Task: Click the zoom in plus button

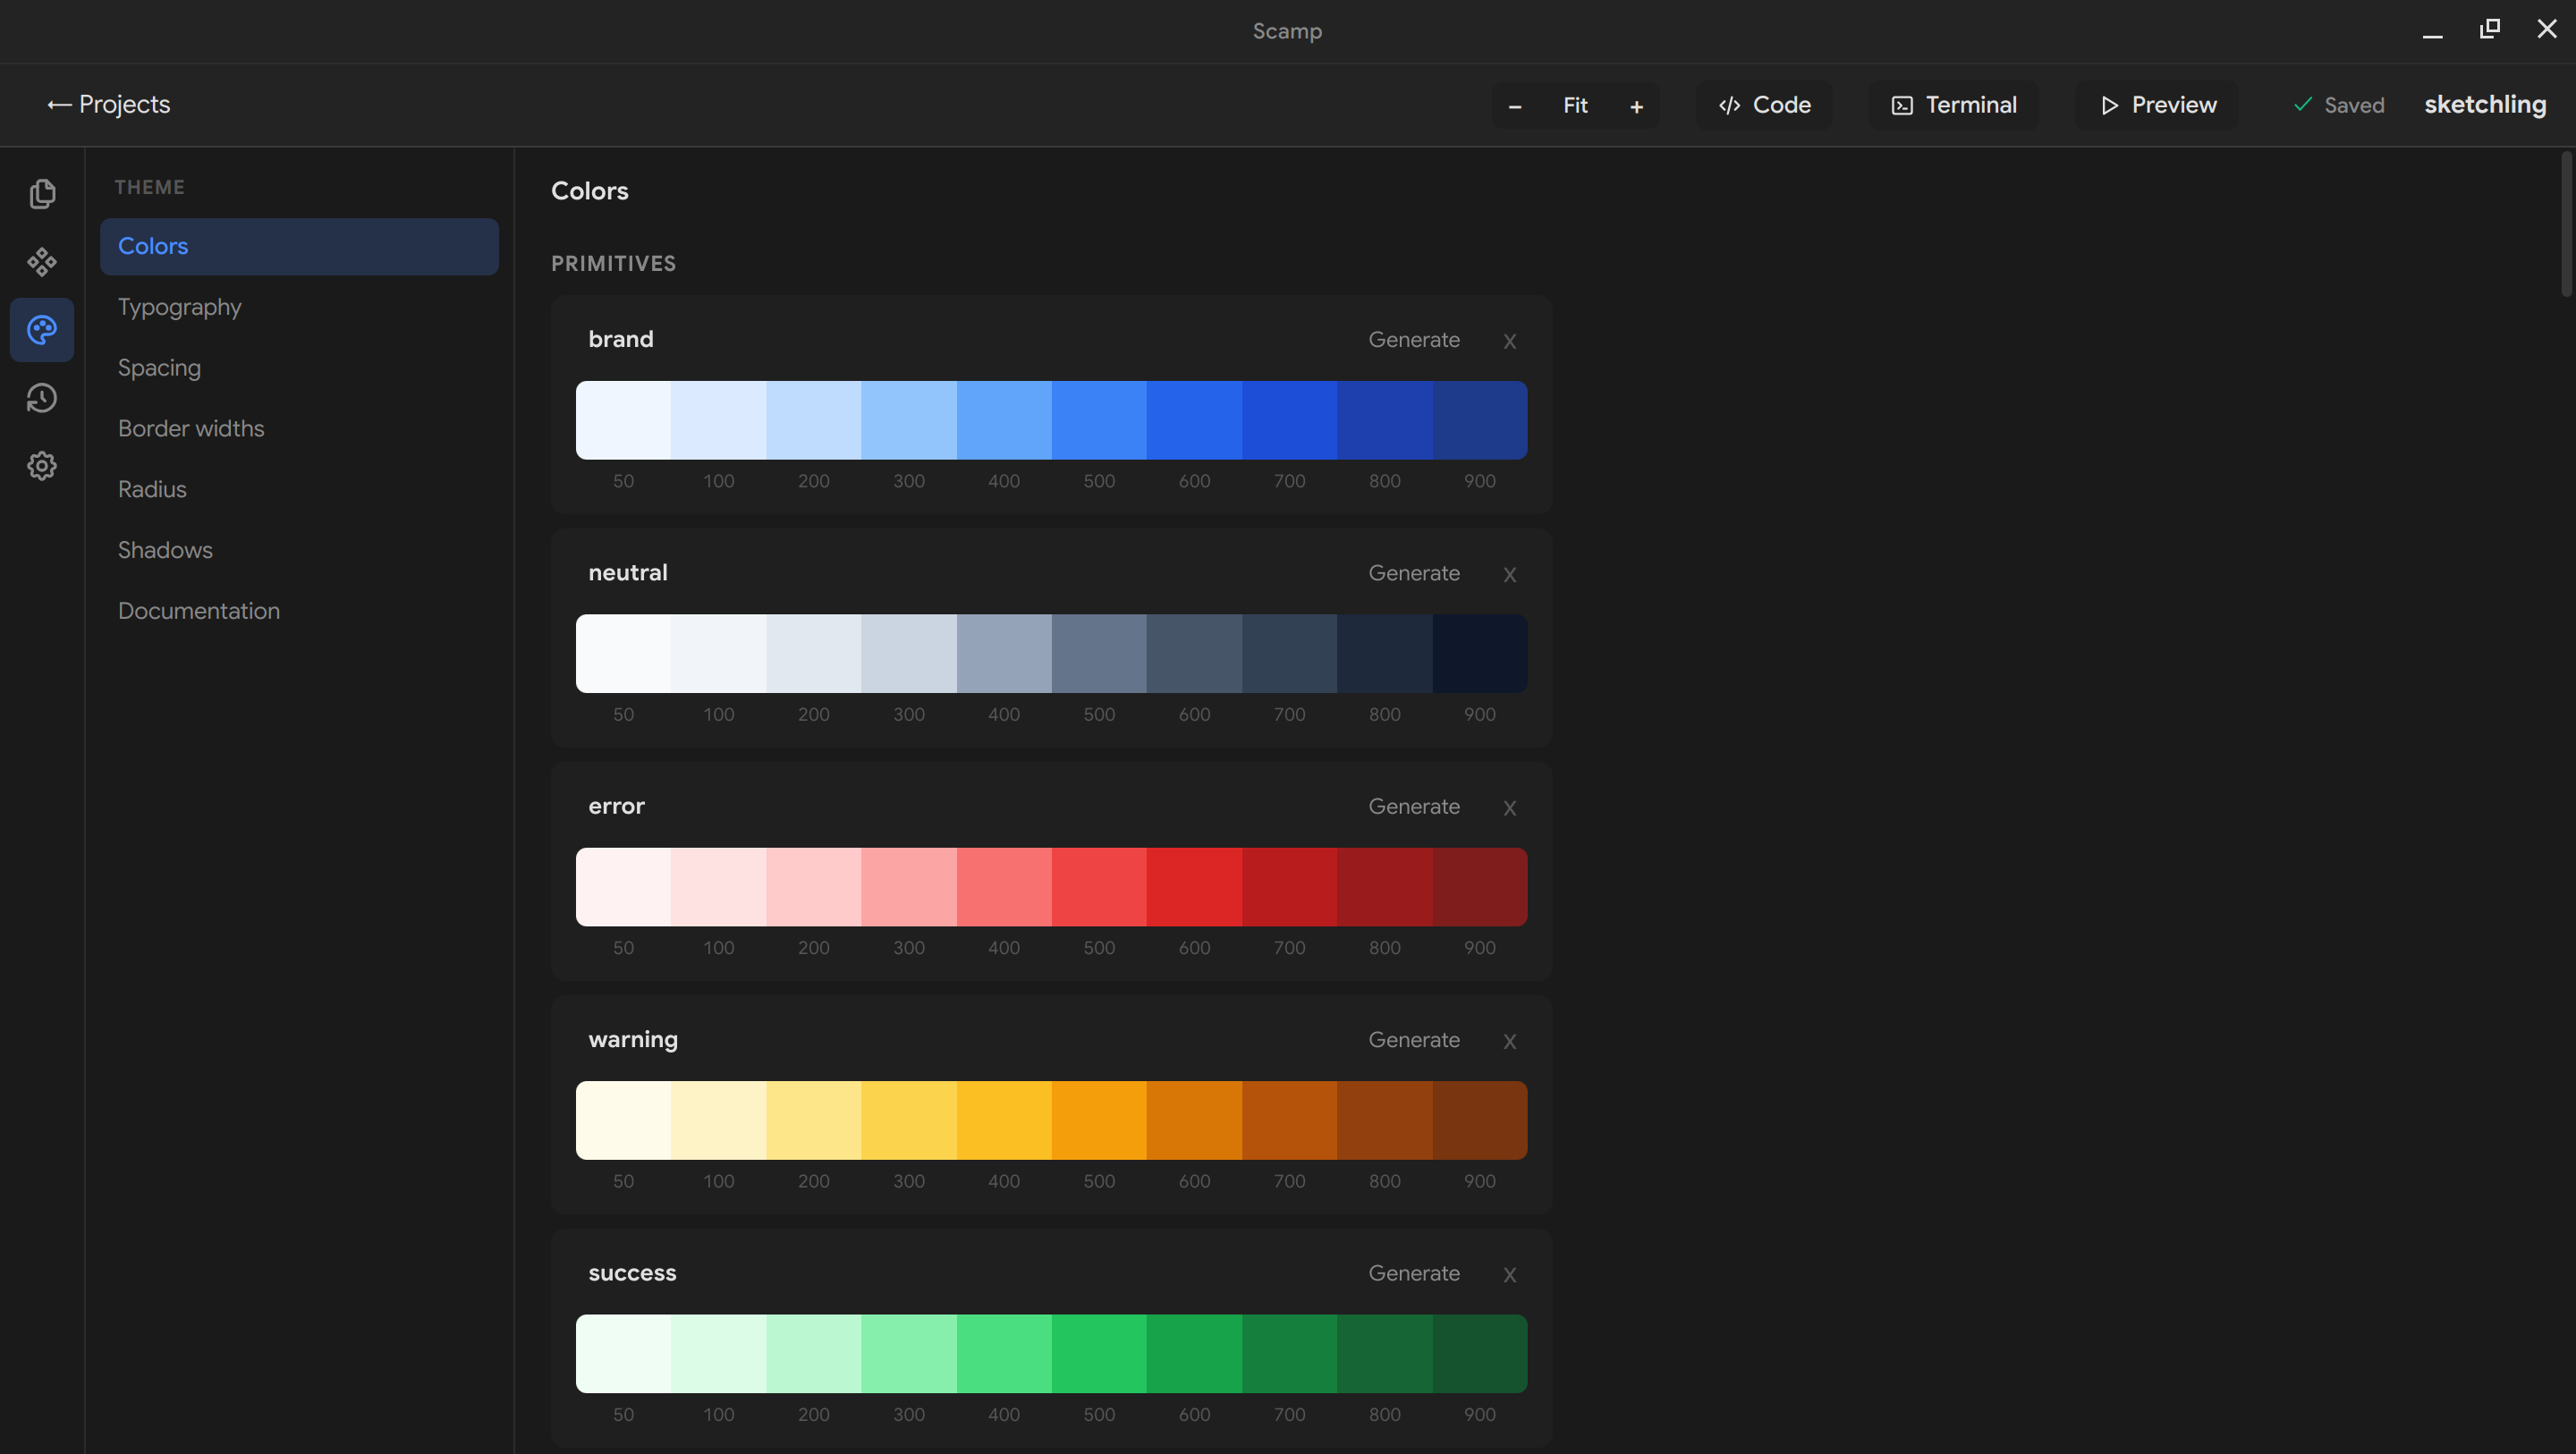Action: tap(1636, 106)
